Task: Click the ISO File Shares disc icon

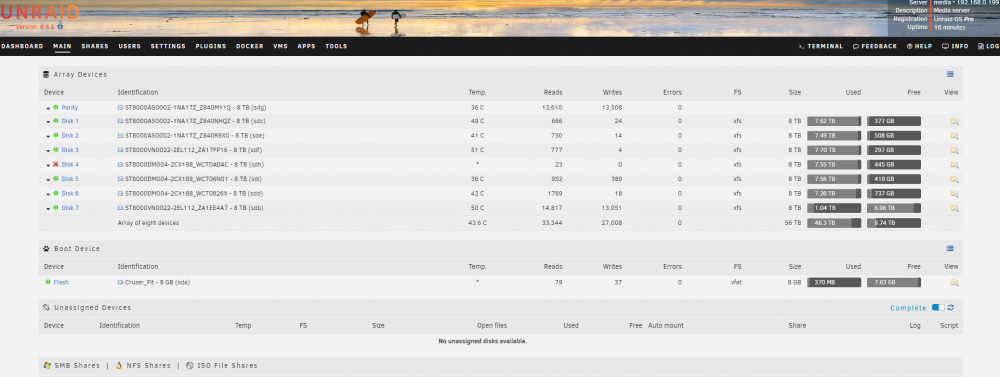Action: (x=190, y=366)
